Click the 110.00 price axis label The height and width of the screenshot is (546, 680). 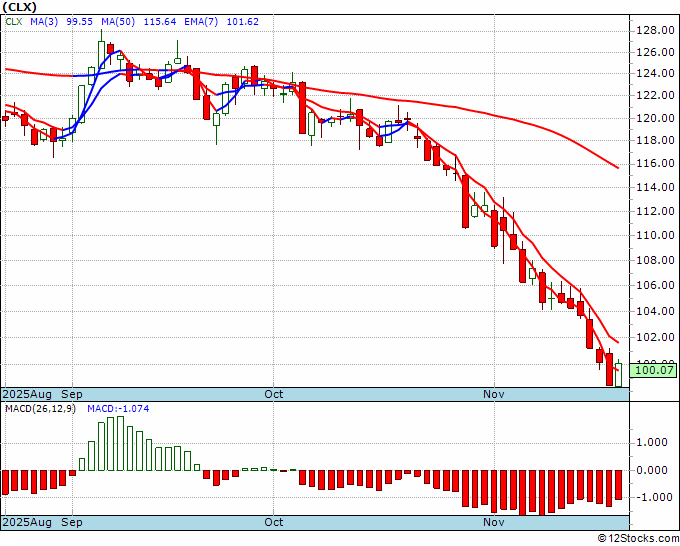click(x=655, y=235)
